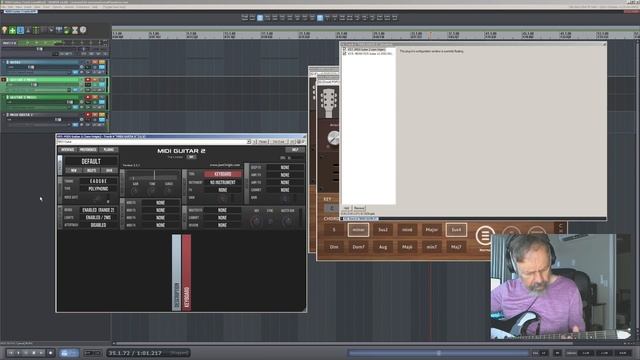Viewport: 640px width, 360px height.
Task: Click the NEW patch button
Action: [x=73, y=170]
